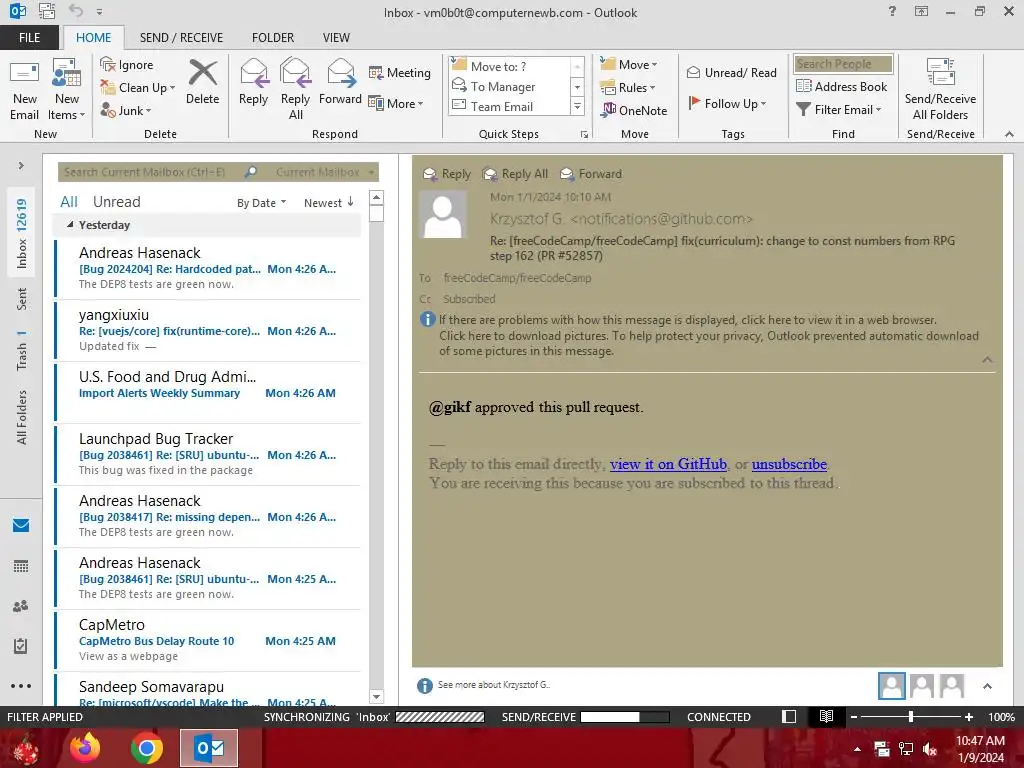1024x768 pixels.
Task: Toggle Unread/Read status
Action: (731, 72)
